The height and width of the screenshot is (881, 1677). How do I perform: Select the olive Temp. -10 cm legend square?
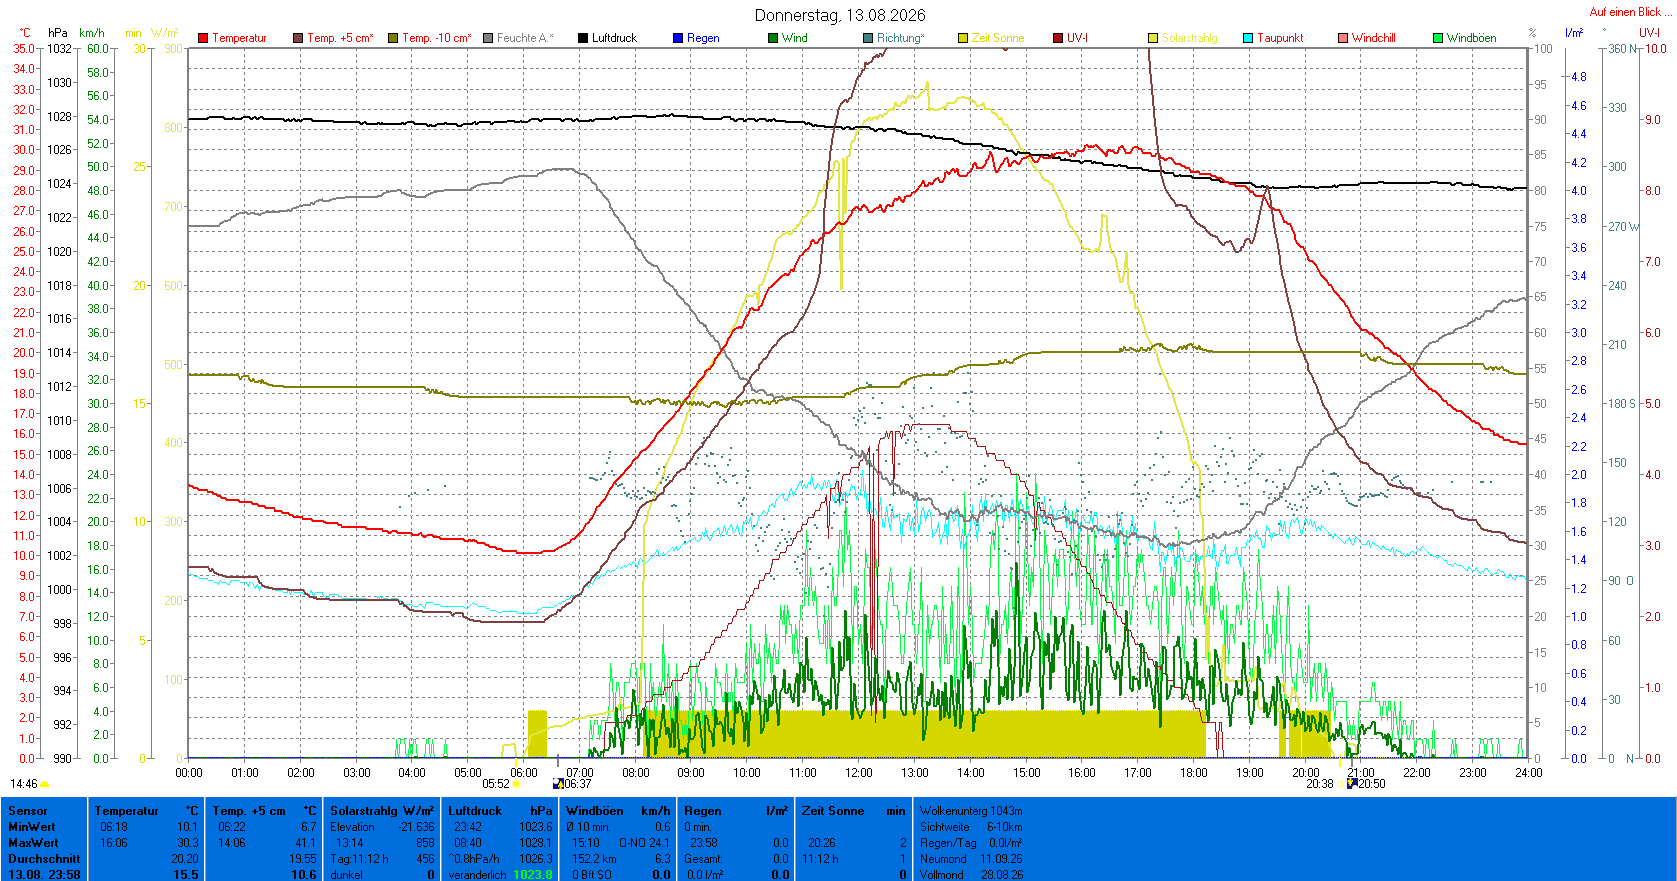pyautogui.click(x=393, y=38)
